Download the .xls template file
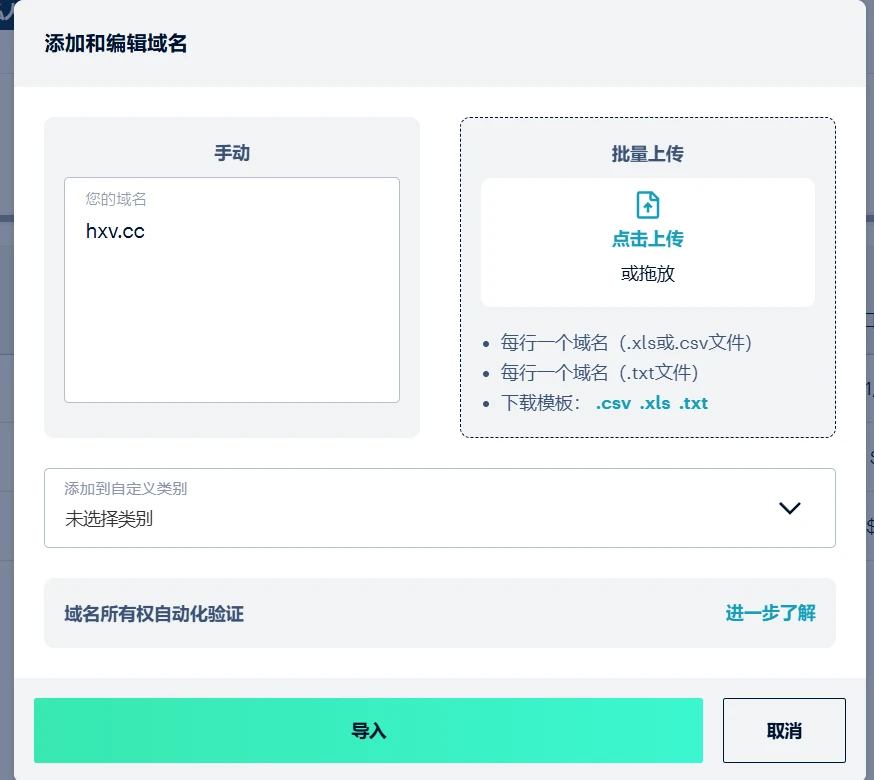The height and width of the screenshot is (780, 874). click(x=655, y=404)
